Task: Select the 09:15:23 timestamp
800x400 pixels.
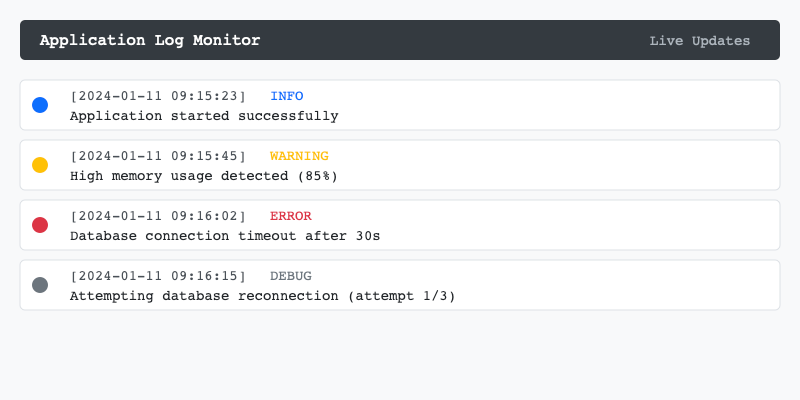Action: click(x=158, y=96)
